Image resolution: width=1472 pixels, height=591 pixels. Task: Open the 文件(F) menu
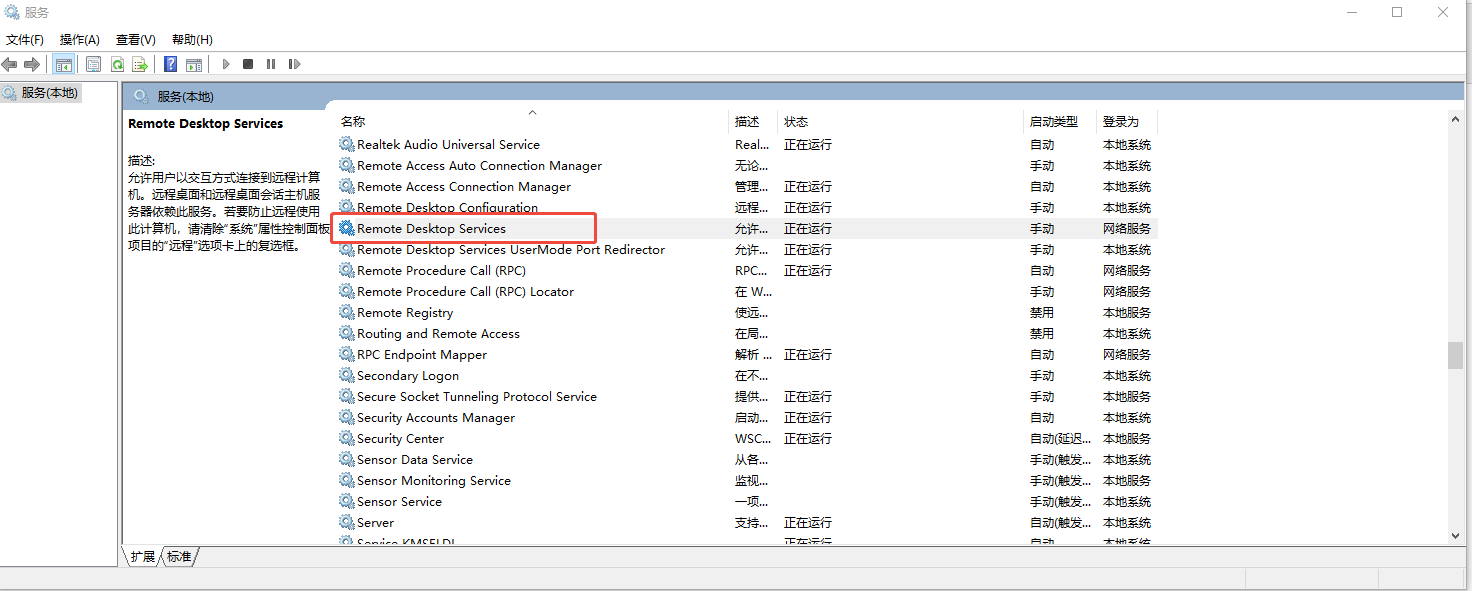[25, 40]
